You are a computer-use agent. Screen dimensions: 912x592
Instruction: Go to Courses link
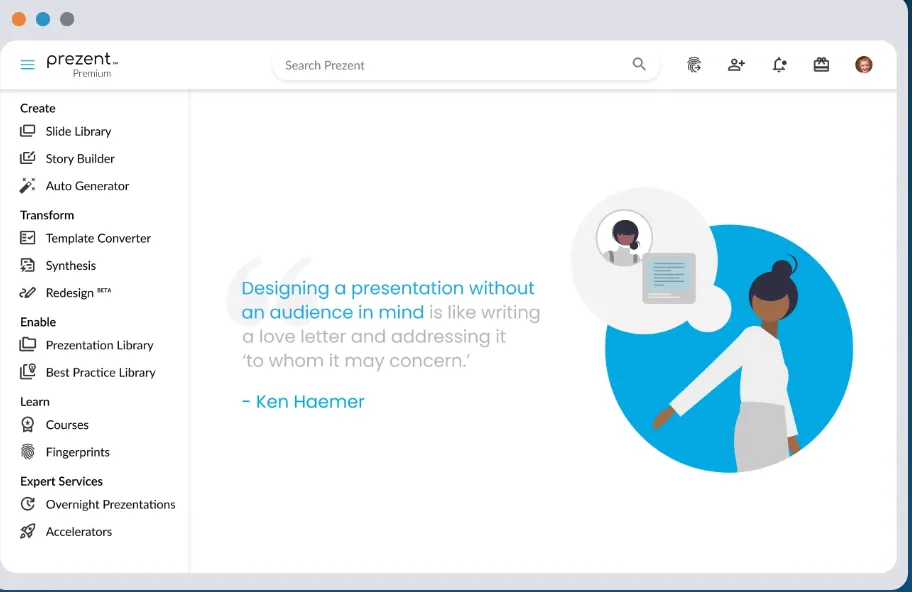pos(67,425)
